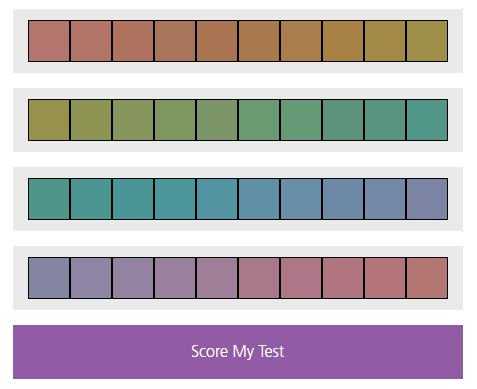Click the Score My Test button
477x389 pixels.
(238, 352)
